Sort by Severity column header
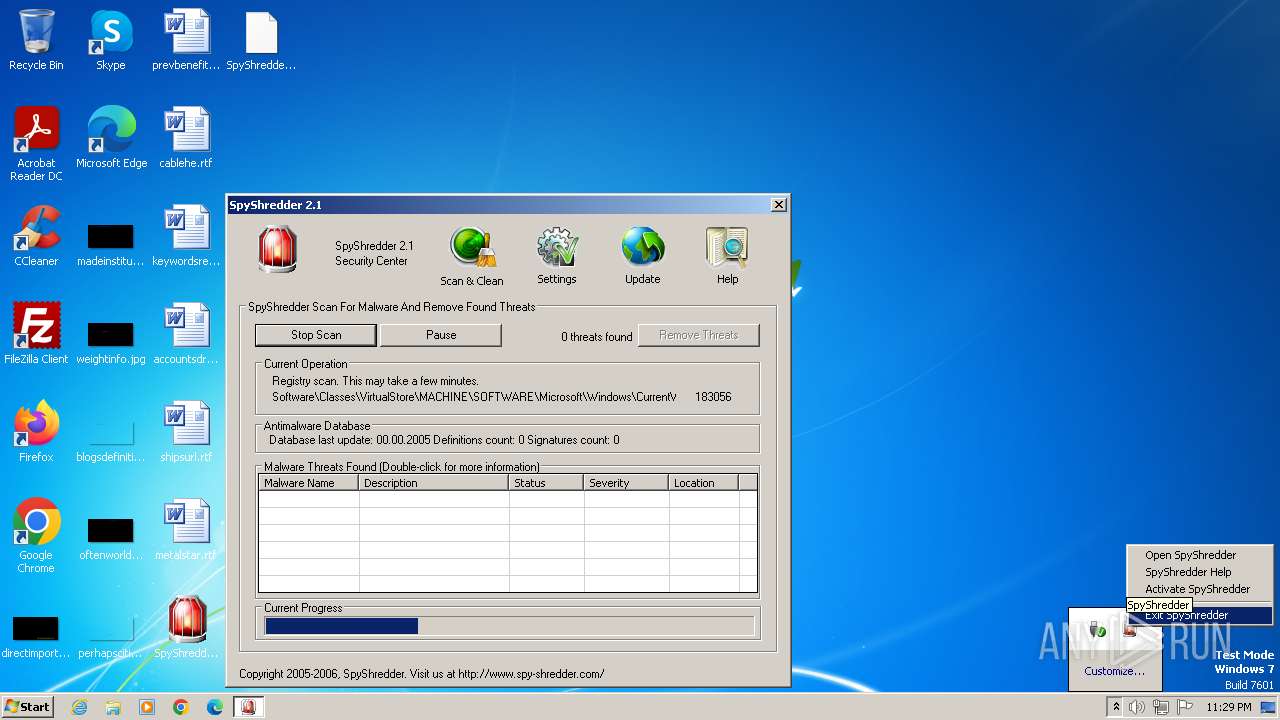The width and height of the screenshot is (1280, 720). click(x=626, y=483)
